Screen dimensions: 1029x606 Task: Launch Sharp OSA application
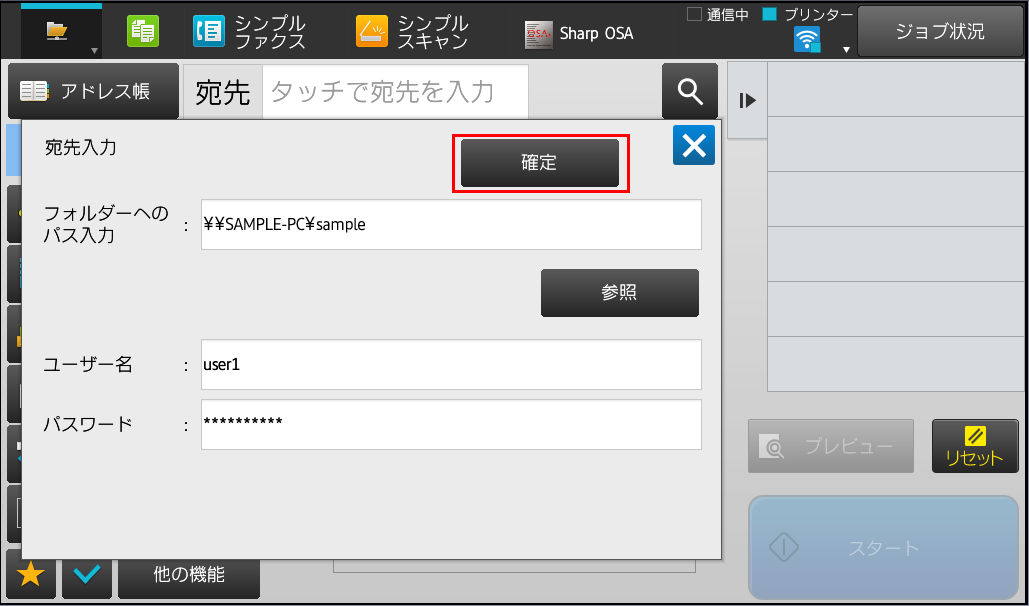(x=579, y=33)
